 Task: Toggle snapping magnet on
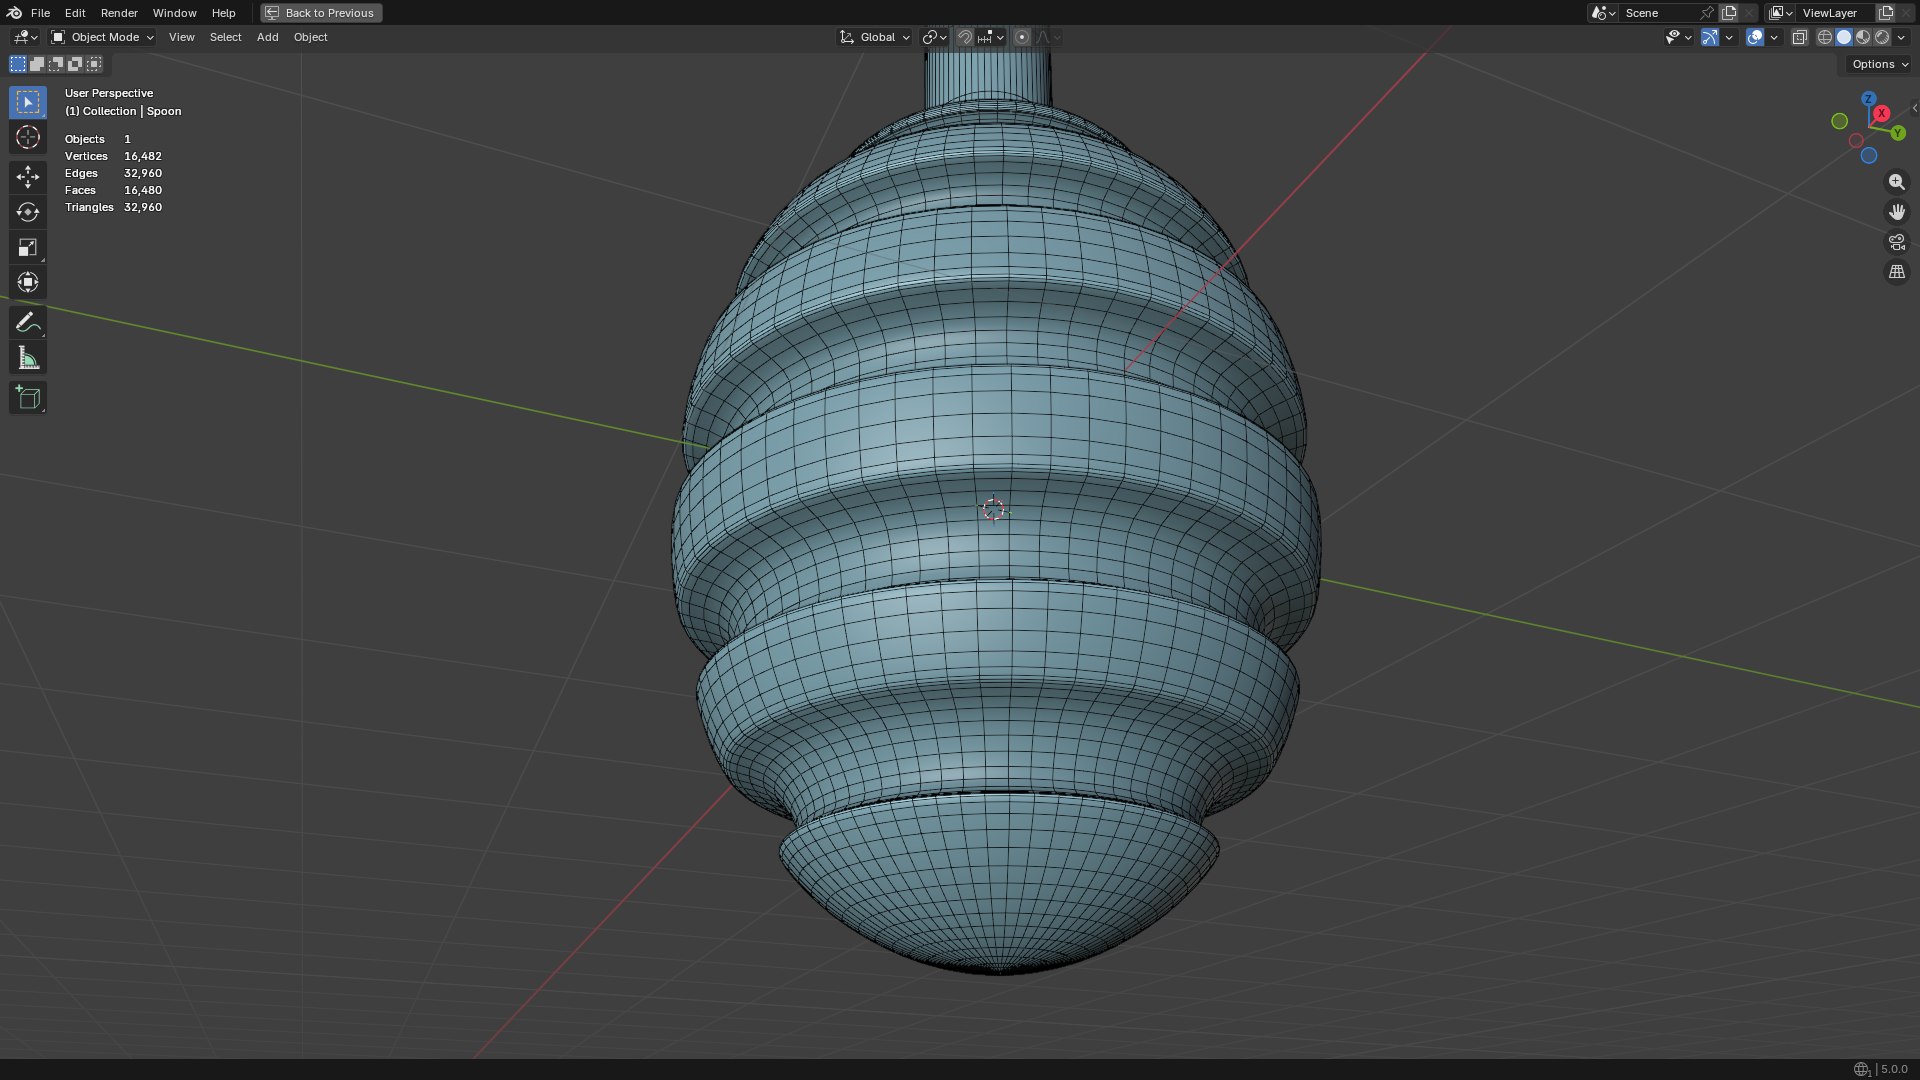965,37
